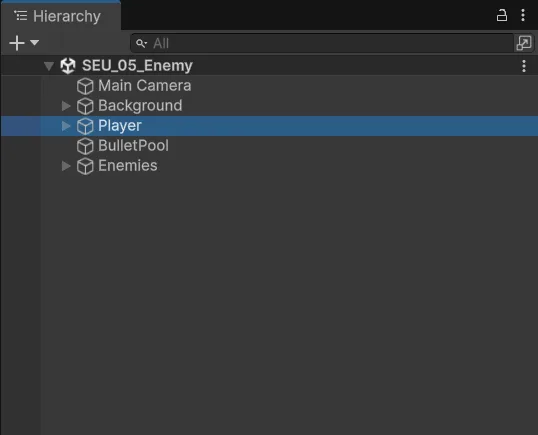
Task: Click the scene search window icon beside search
Action: click(x=524, y=43)
